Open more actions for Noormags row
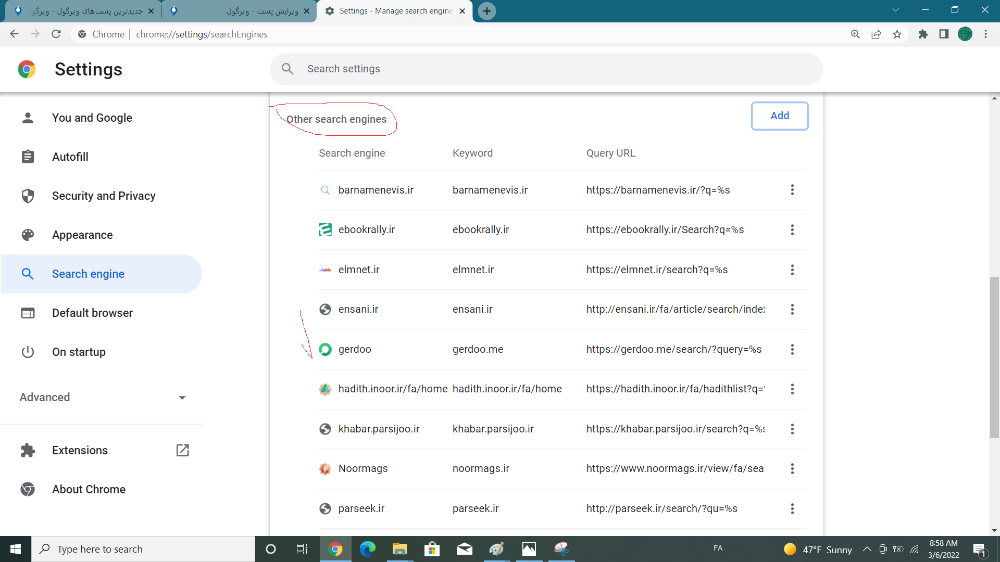 point(792,469)
